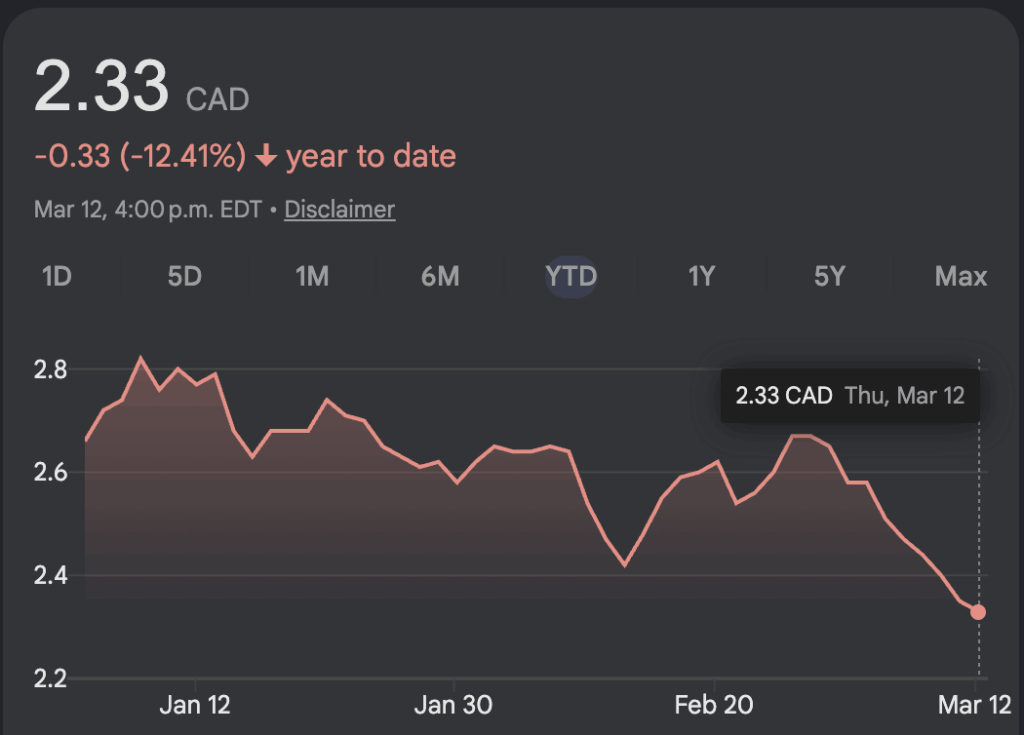This screenshot has height=735, width=1024.
Task: Switch to the 5D chart range
Action: tap(185, 276)
